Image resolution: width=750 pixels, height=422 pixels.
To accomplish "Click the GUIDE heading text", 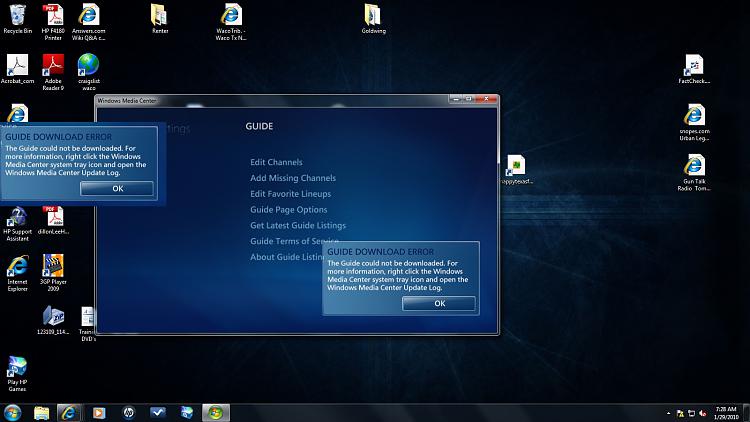I will click(259, 126).
